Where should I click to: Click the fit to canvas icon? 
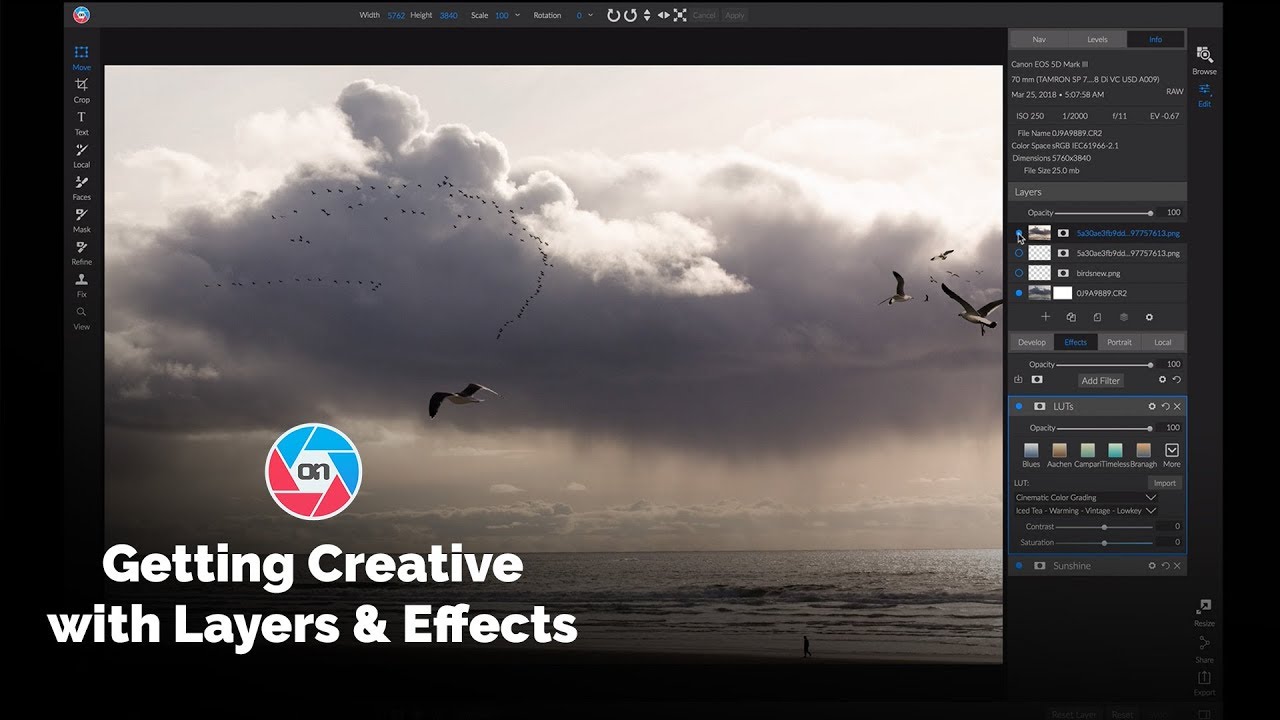(x=680, y=15)
